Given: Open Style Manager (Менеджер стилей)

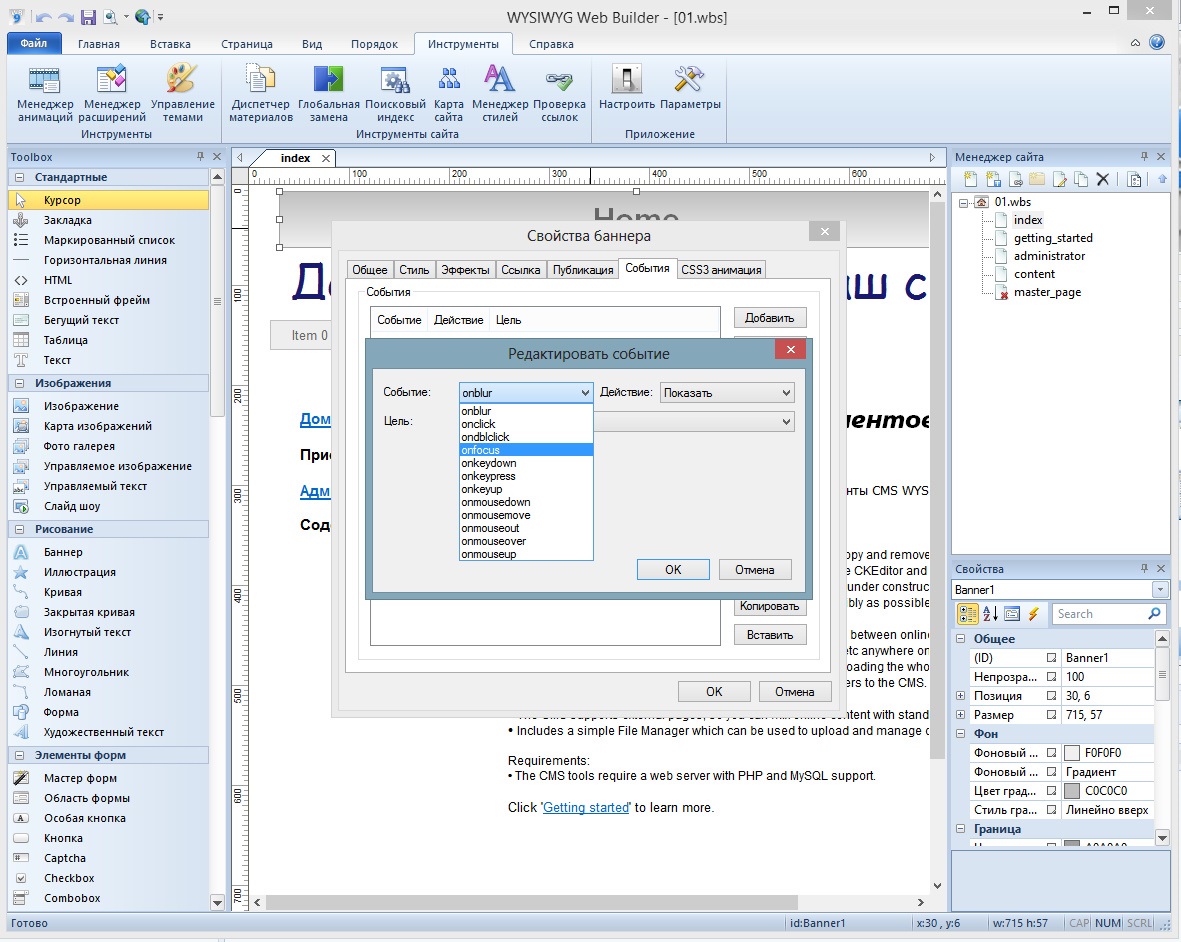Looking at the screenshot, I should [500, 94].
